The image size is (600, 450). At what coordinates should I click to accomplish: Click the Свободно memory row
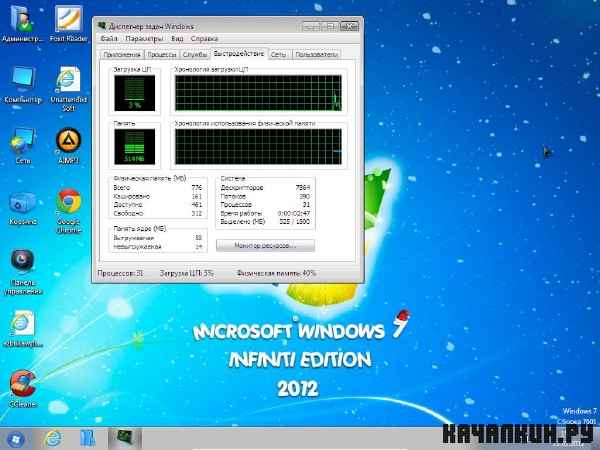coord(158,214)
